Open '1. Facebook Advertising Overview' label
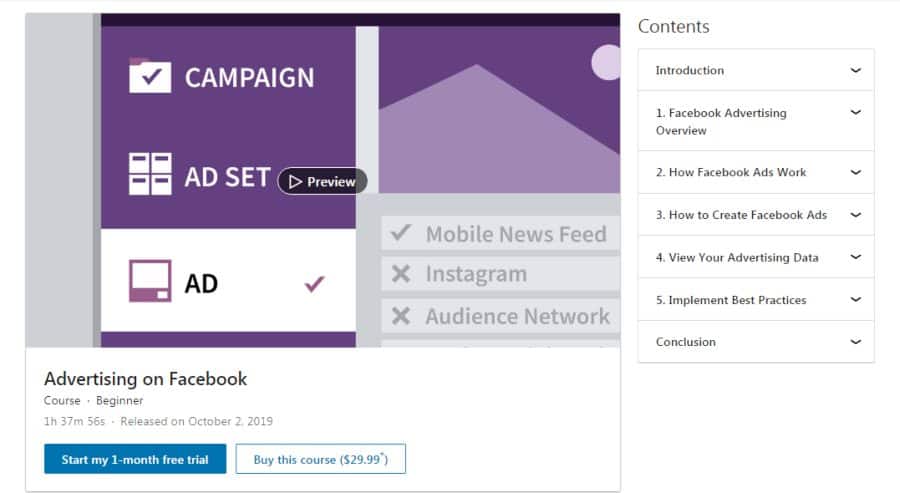Viewport: 900px width, 493px height. click(x=721, y=121)
